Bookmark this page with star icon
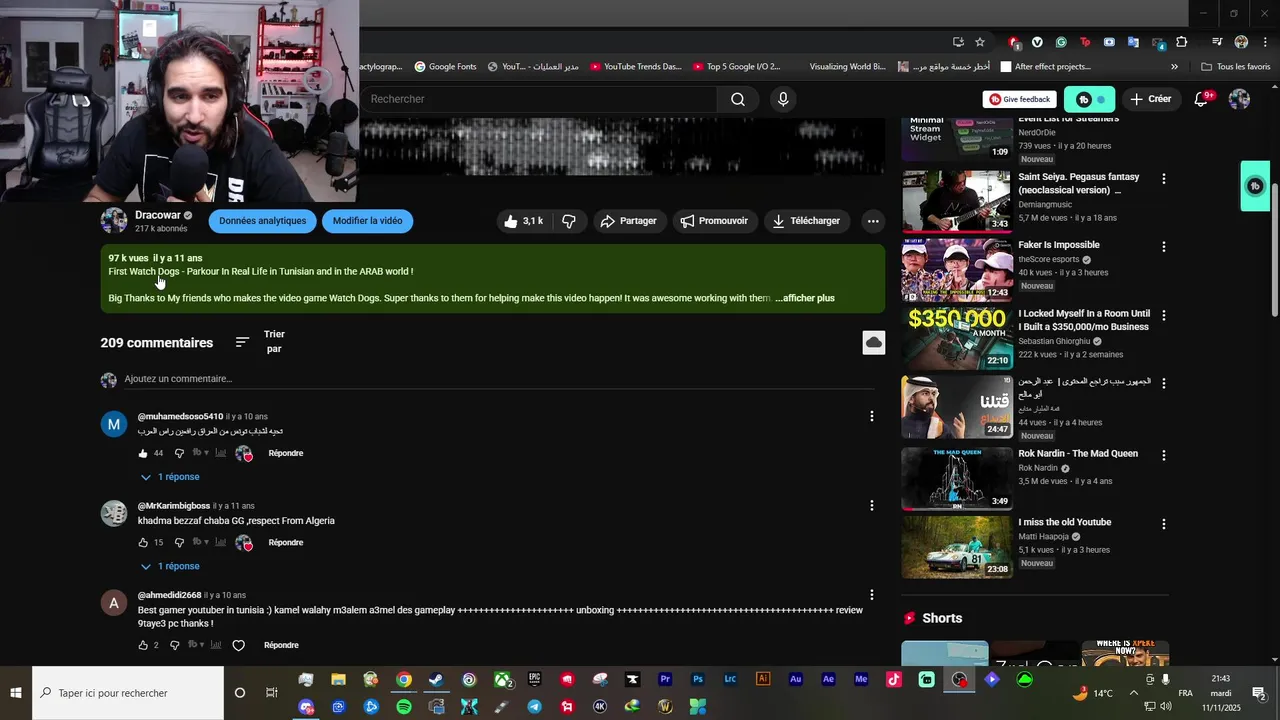Screen dimensions: 1280x720 (x=980, y=42)
